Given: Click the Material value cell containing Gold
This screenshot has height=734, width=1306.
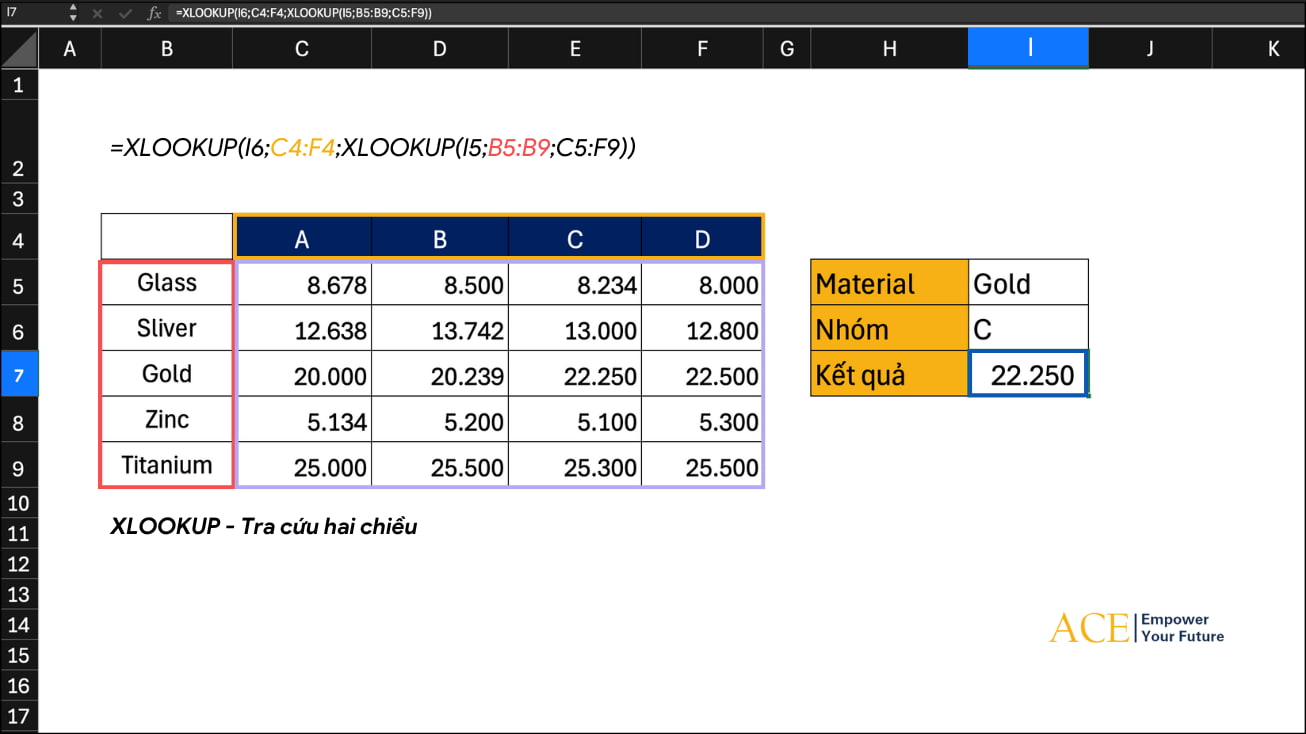Looking at the screenshot, I should coord(1028,284).
